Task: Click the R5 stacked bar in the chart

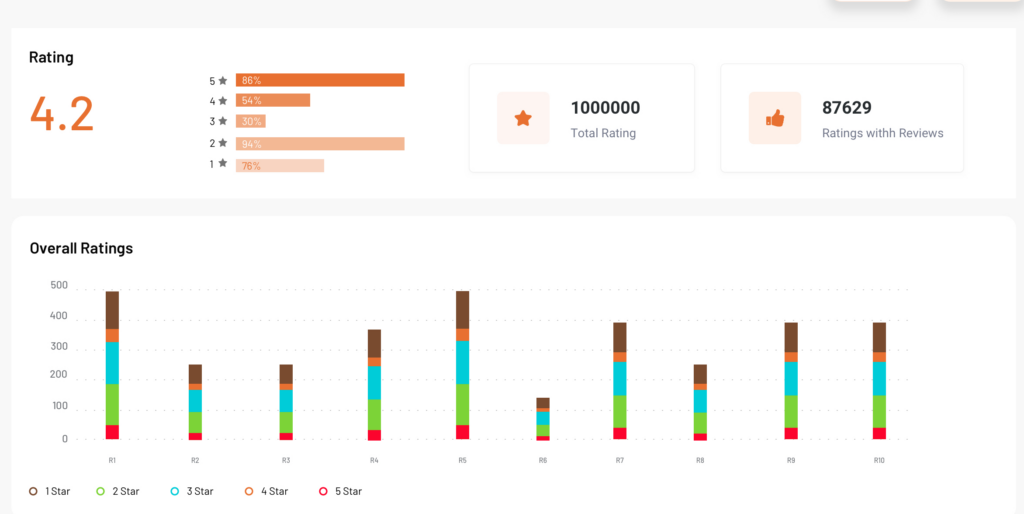Action: pos(462,365)
